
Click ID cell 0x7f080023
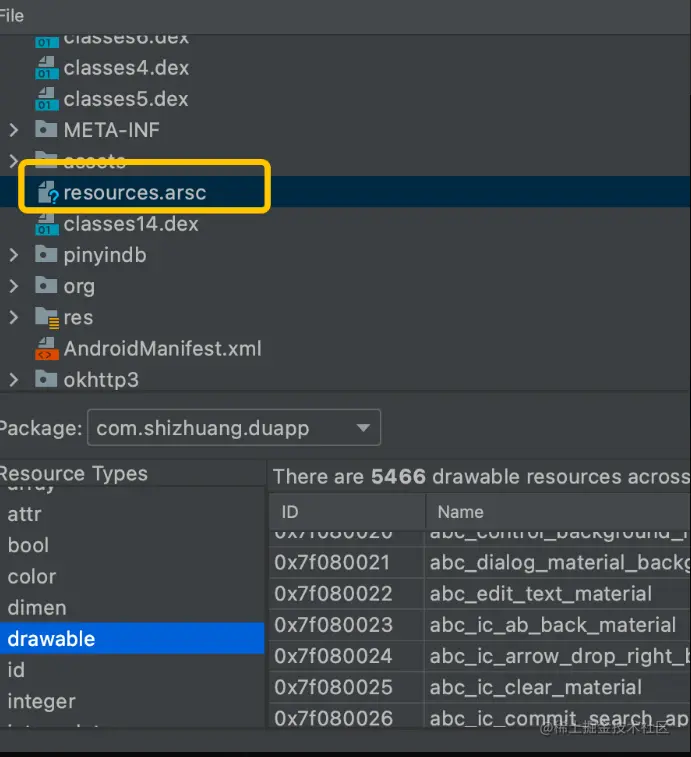[x=347, y=625]
